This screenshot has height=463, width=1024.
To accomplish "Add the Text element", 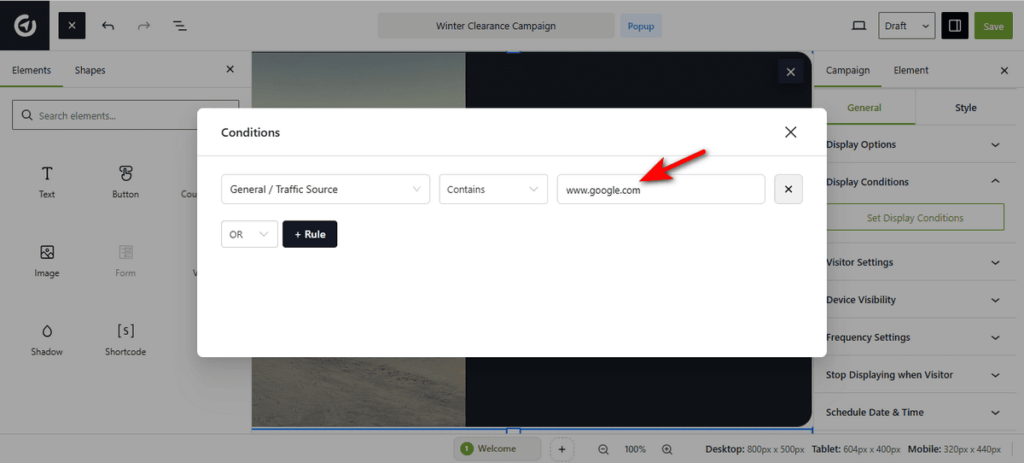I will pos(47,182).
